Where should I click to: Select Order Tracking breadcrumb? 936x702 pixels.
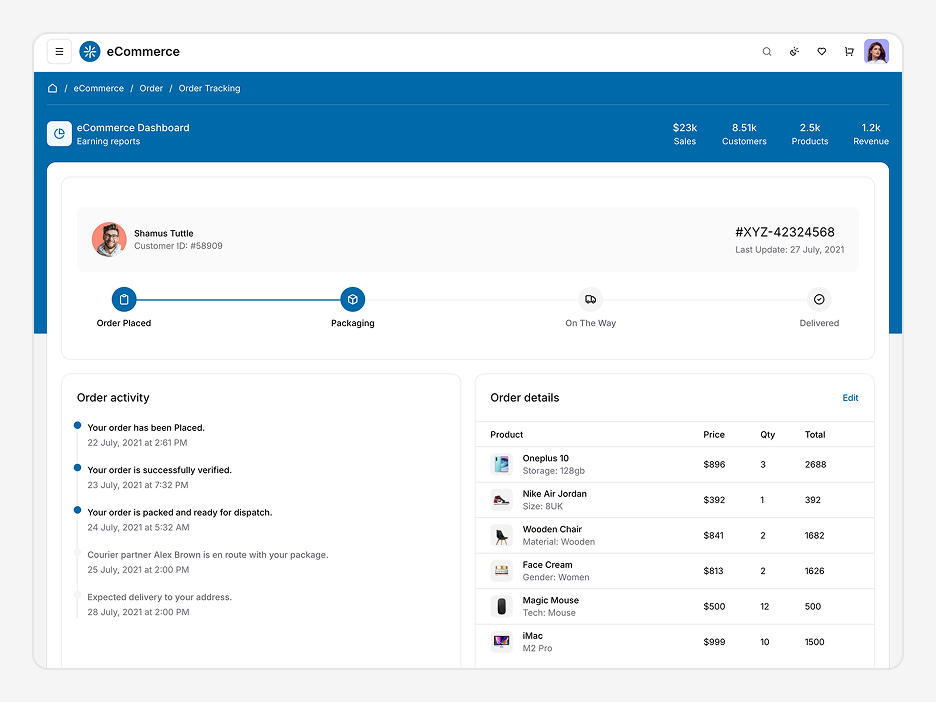point(210,88)
